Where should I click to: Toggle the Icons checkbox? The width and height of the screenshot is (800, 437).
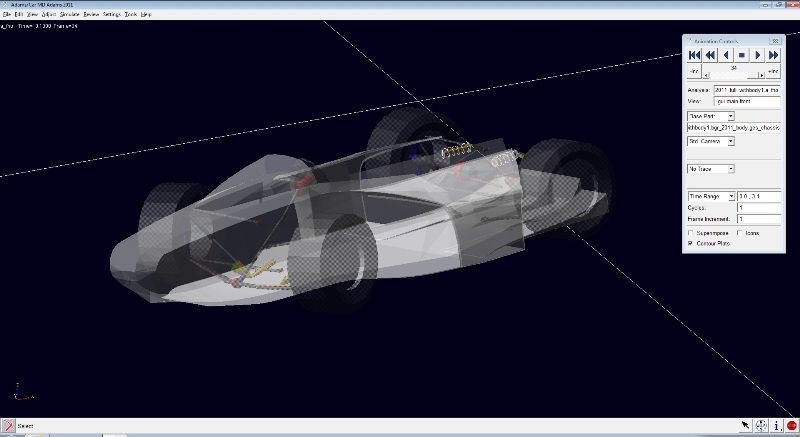coord(738,232)
